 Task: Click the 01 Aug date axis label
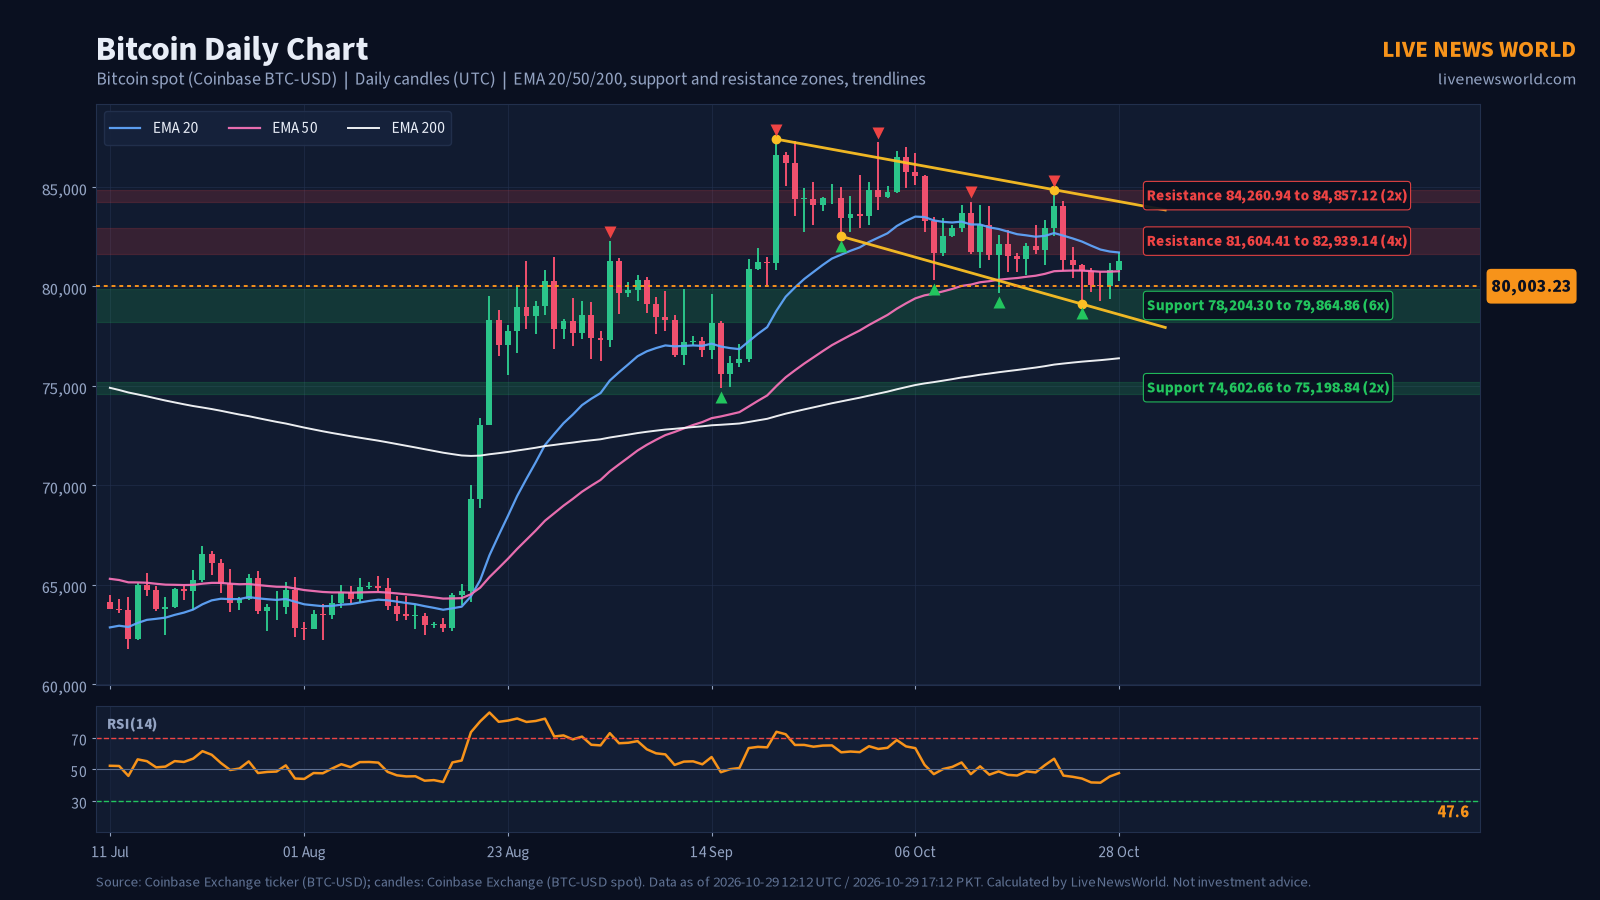tap(304, 852)
